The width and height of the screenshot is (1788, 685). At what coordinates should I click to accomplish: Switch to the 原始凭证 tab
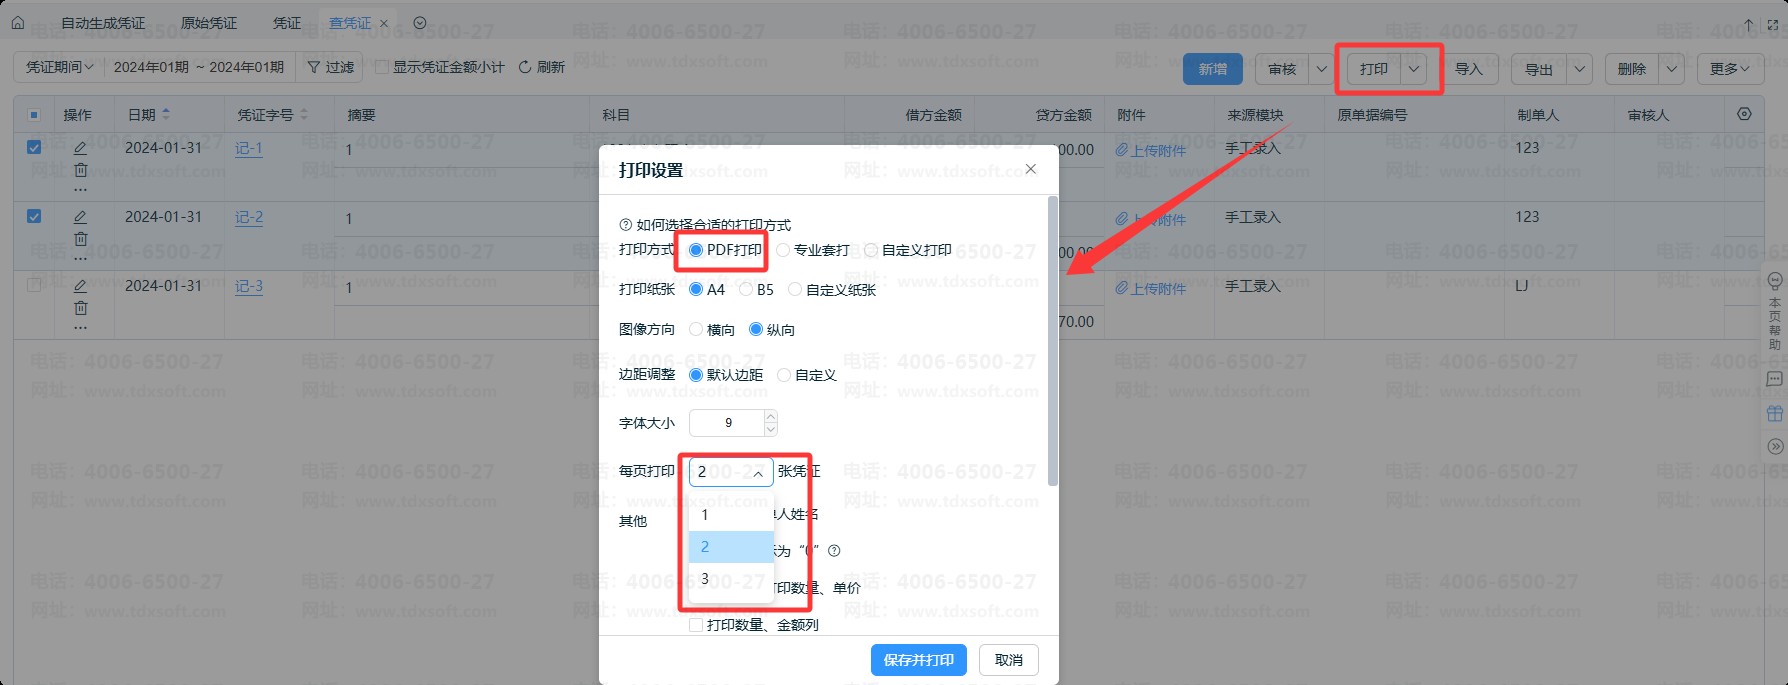tap(209, 22)
